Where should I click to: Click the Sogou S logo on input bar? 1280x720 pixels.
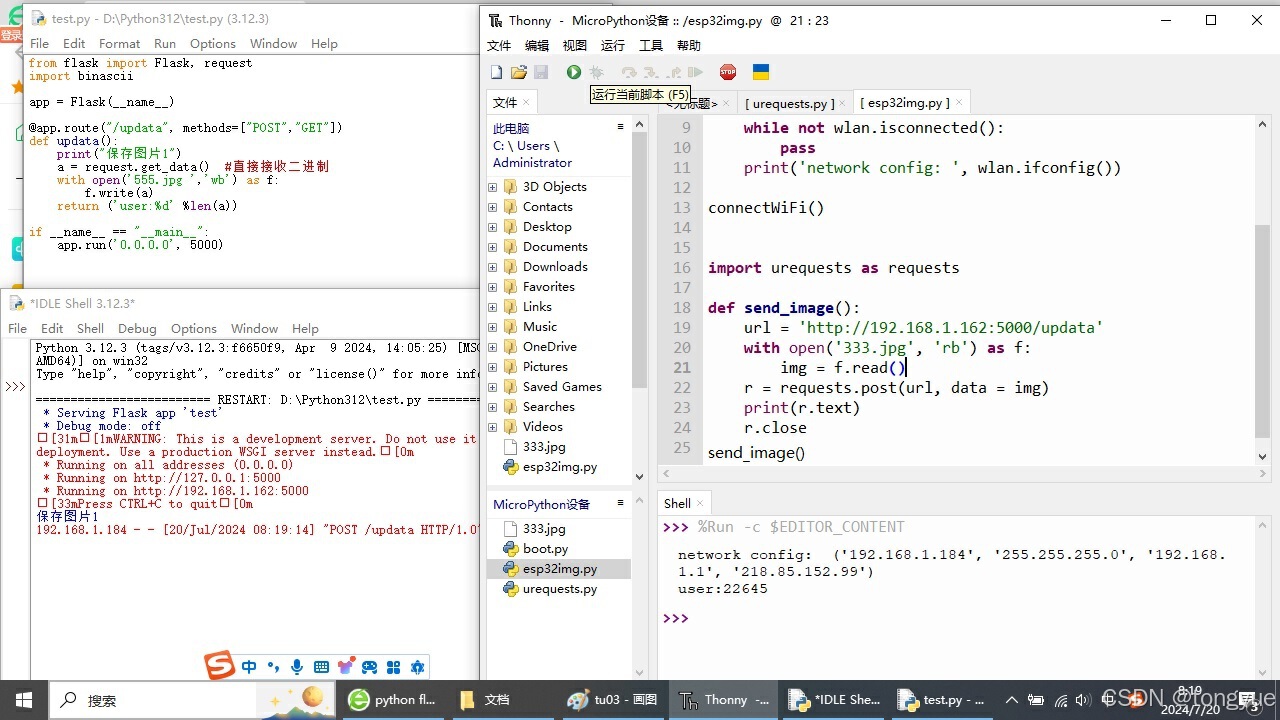tap(219, 665)
